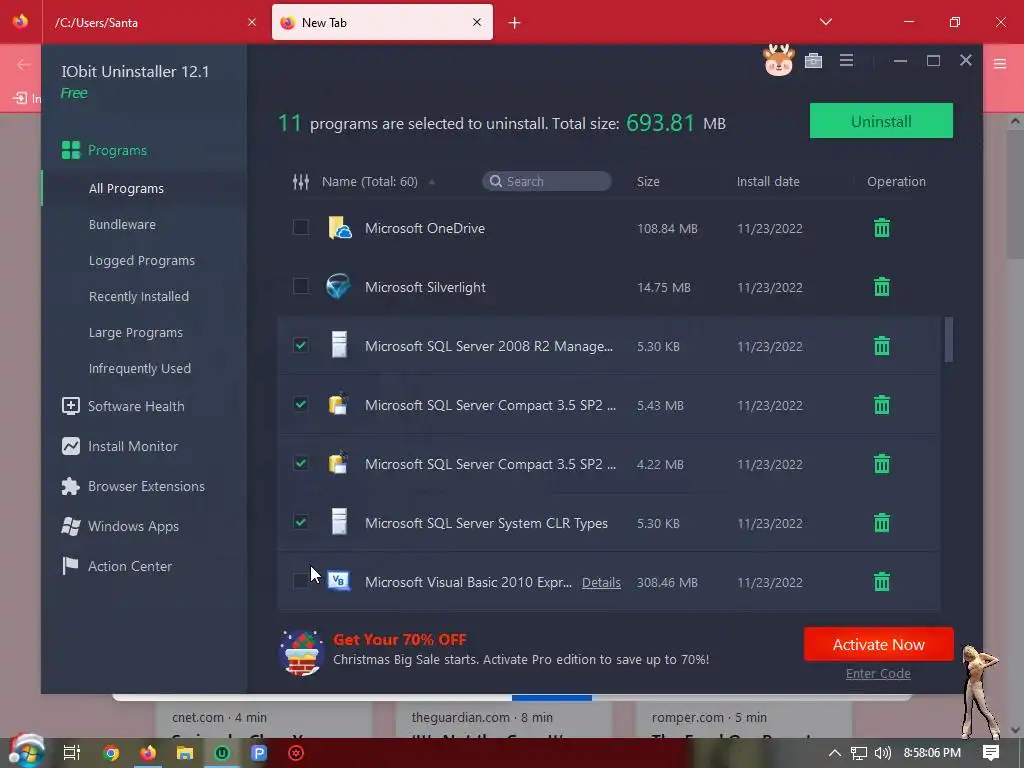Check the Microsoft Silverlight checkbox

(300, 286)
